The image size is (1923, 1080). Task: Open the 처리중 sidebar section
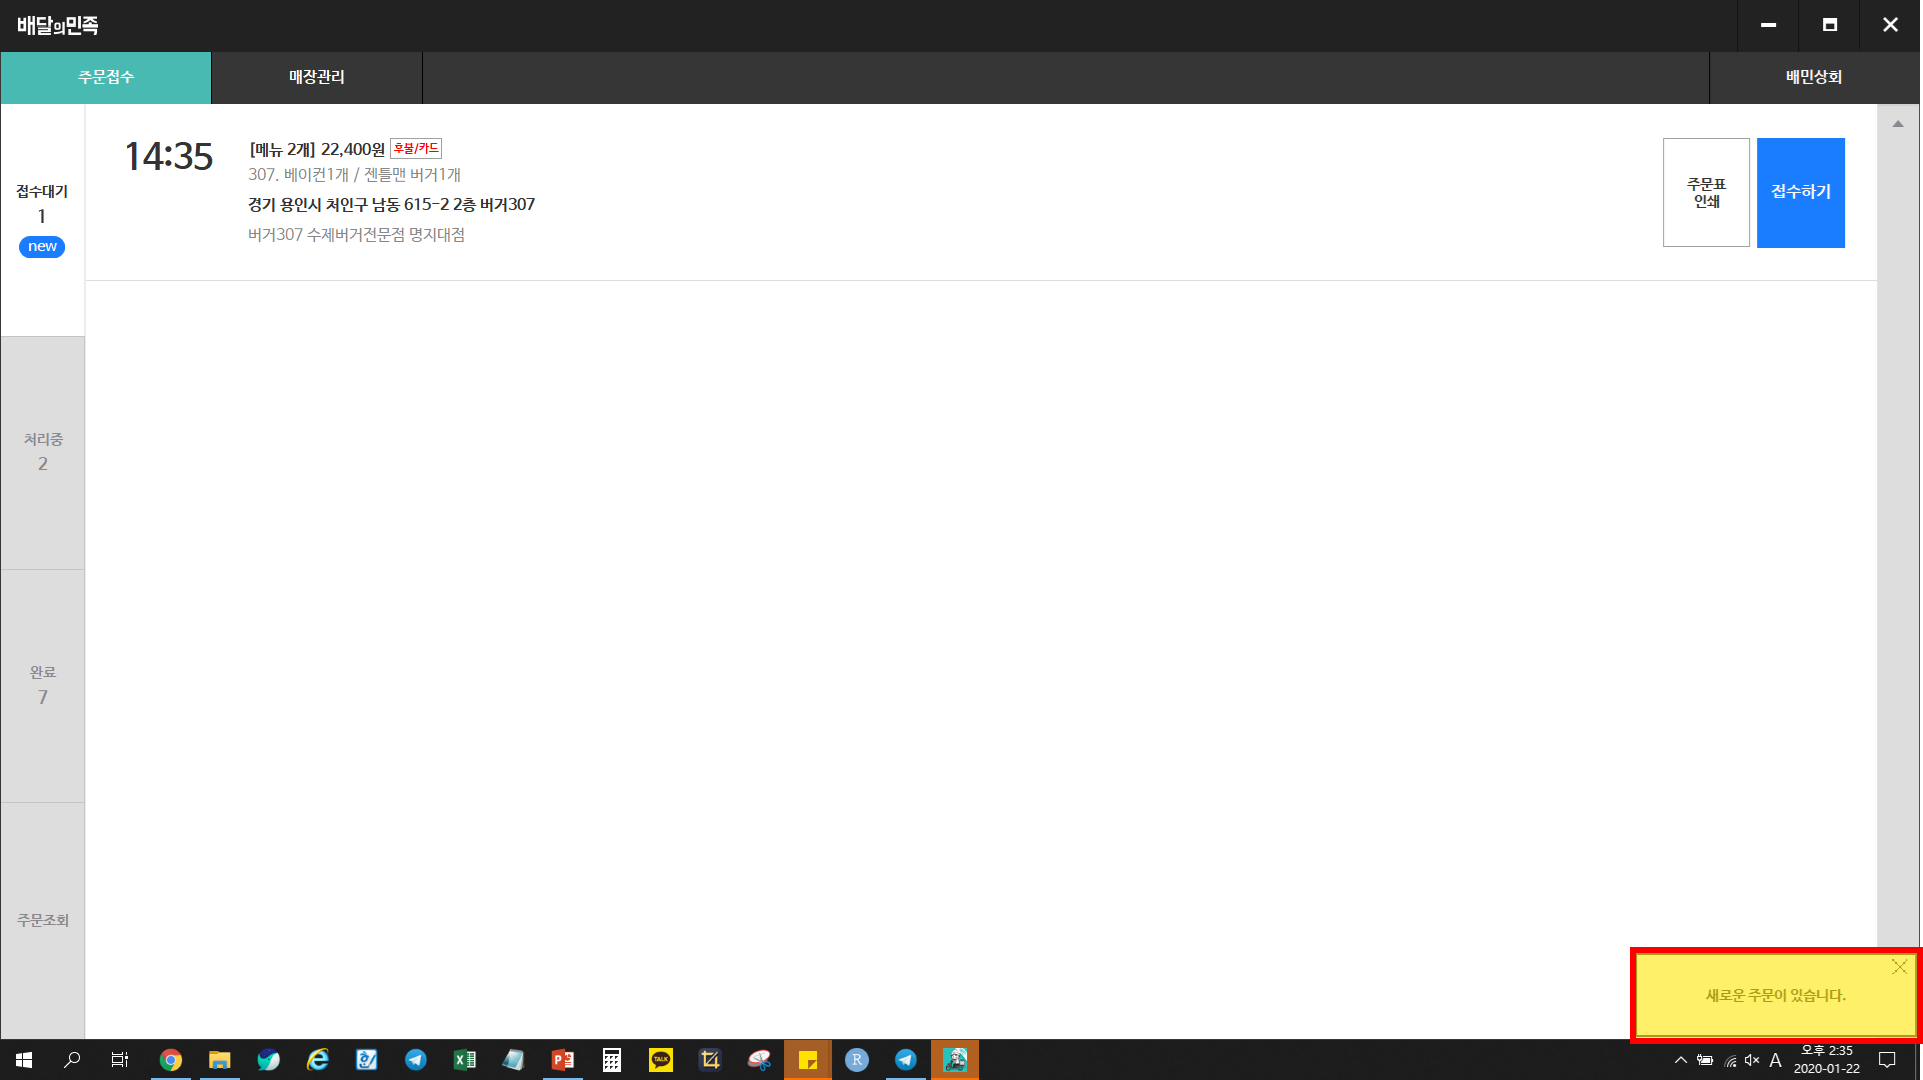coord(42,452)
